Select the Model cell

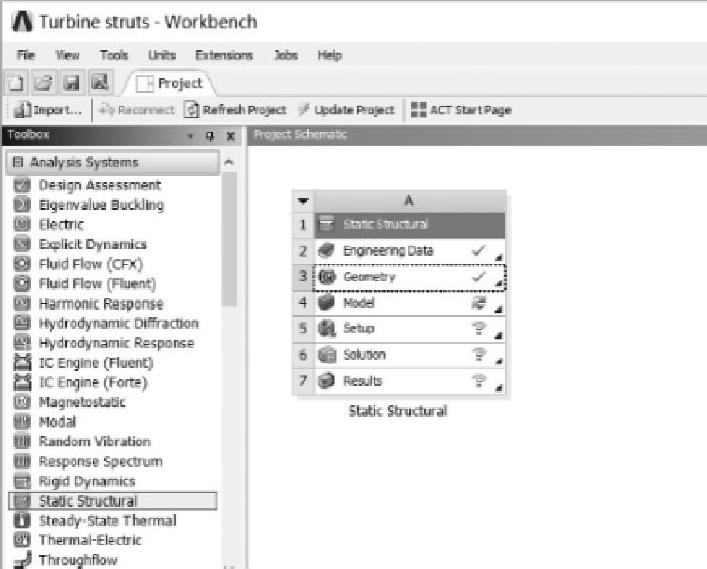(x=409, y=303)
